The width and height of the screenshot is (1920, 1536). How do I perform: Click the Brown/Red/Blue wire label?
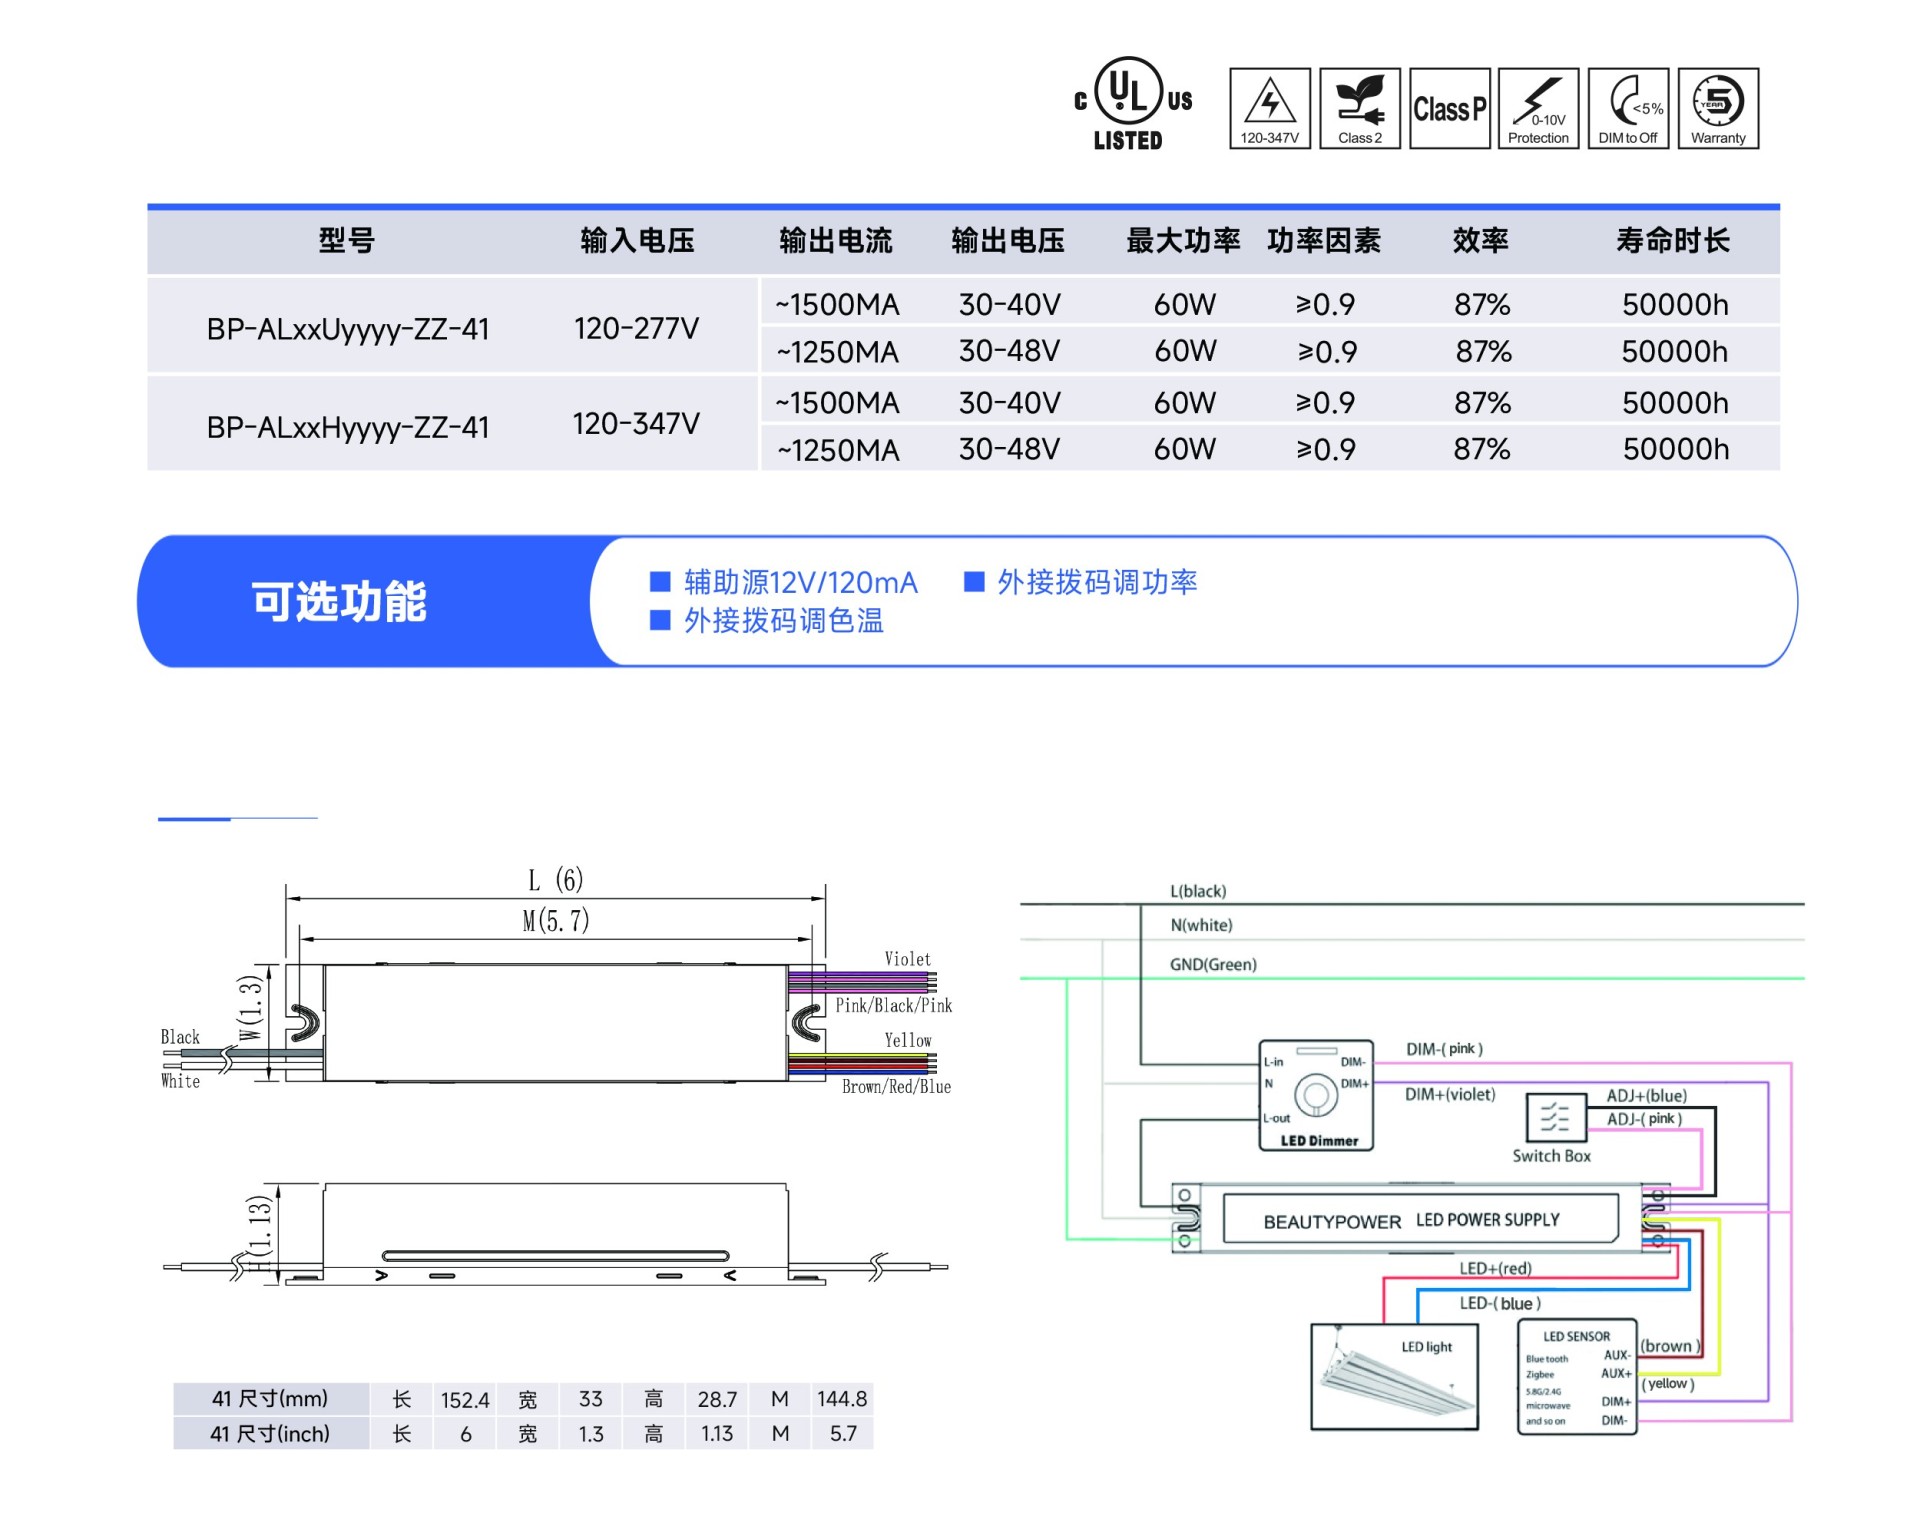(x=896, y=1087)
